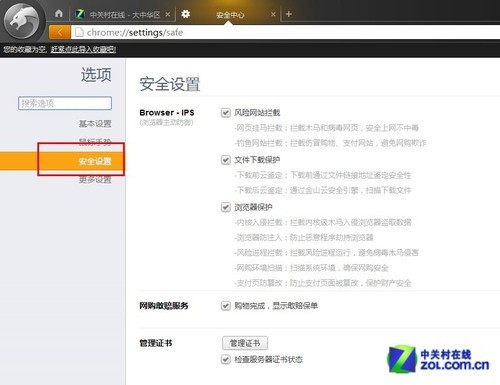This screenshot has height=385, width=500.
Task: Click the 浏览器防注入 description line
Action: (304, 238)
